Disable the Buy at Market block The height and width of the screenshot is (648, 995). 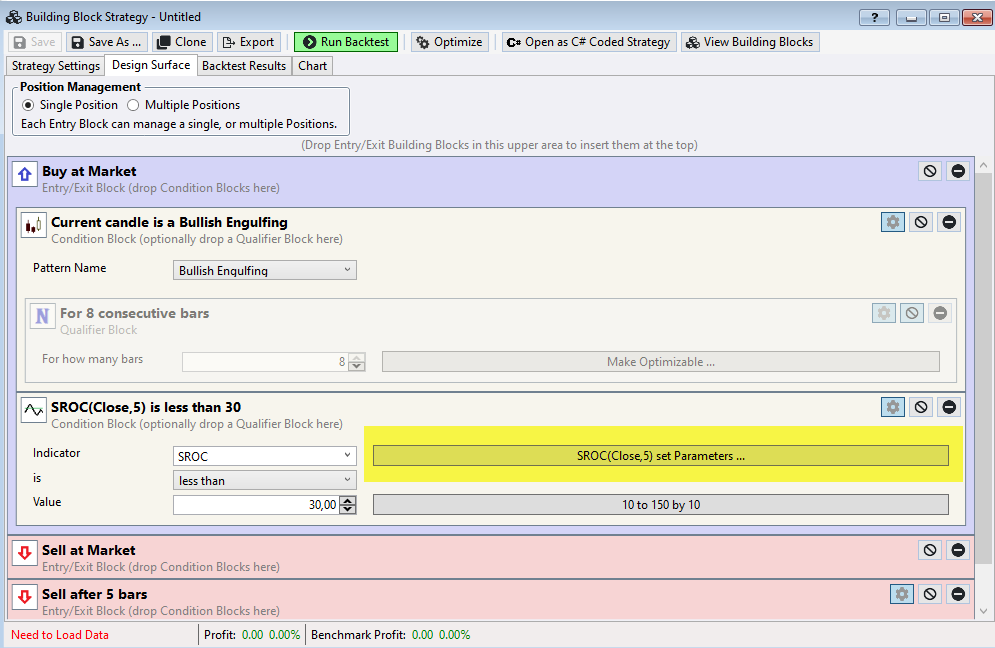tap(929, 170)
